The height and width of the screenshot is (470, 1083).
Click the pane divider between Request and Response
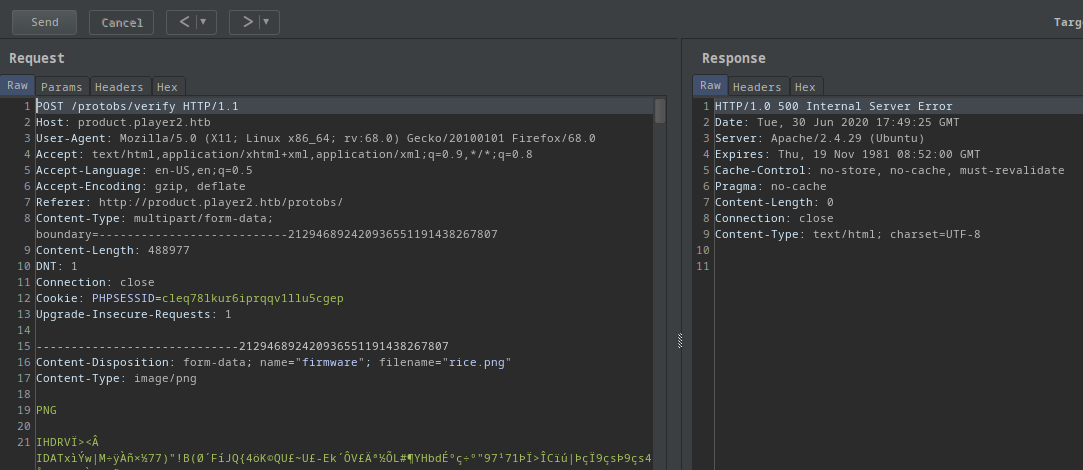coord(680,340)
